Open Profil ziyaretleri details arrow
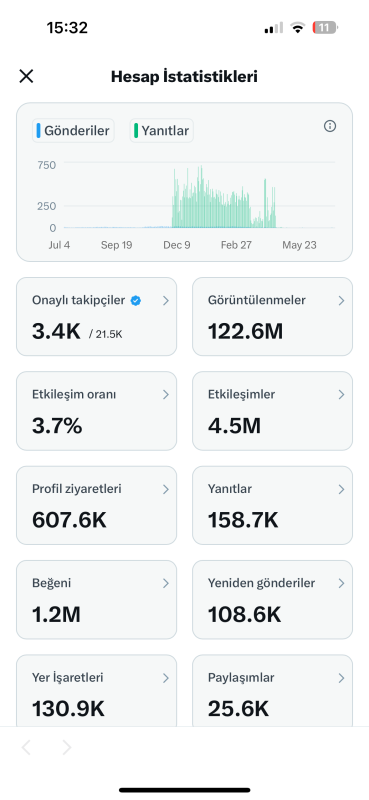369x800 pixels. 165,489
